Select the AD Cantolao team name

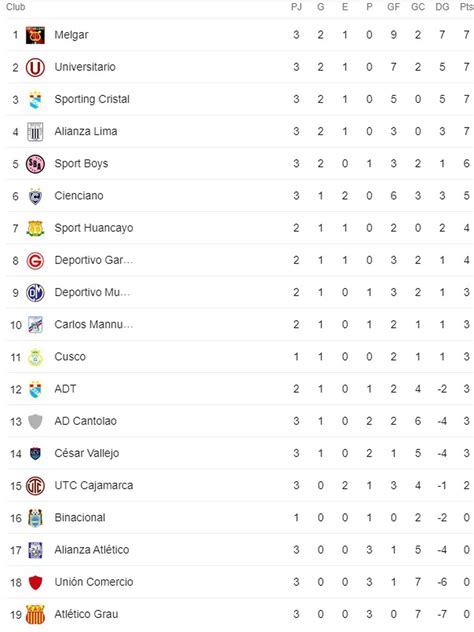85,421
